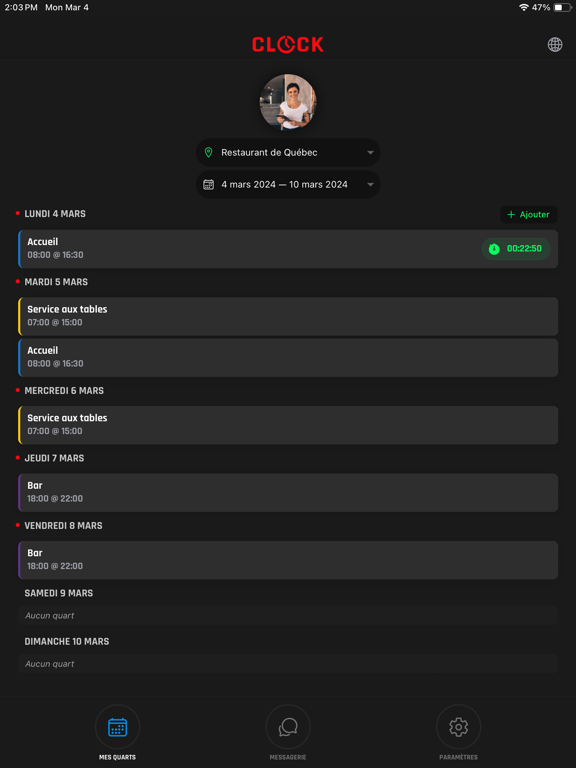Viewport: 576px width, 768px height.
Task: Open Monday's Accueil shift card
Action: [x=288, y=249]
